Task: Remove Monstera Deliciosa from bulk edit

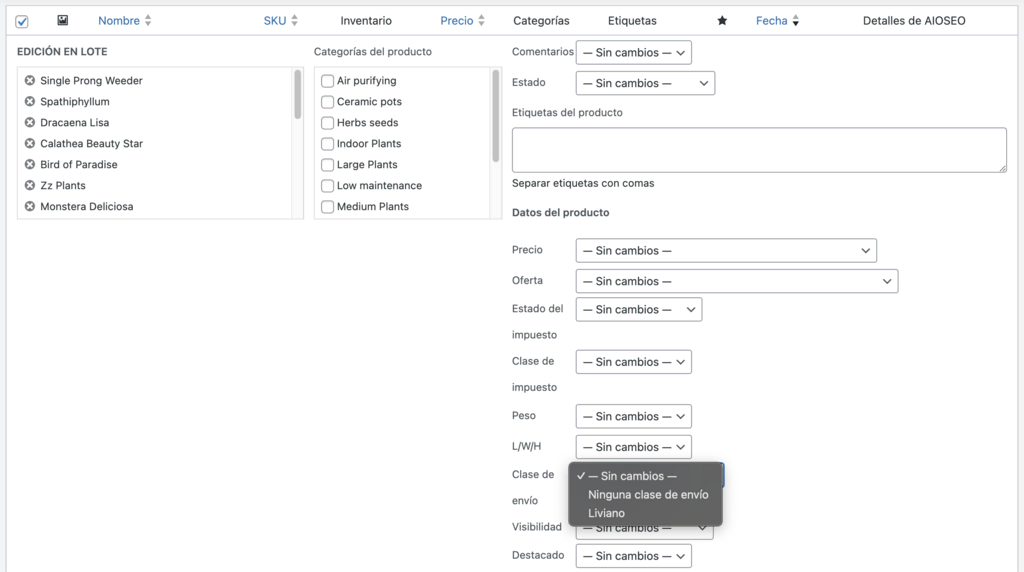Action: tap(30, 207)
